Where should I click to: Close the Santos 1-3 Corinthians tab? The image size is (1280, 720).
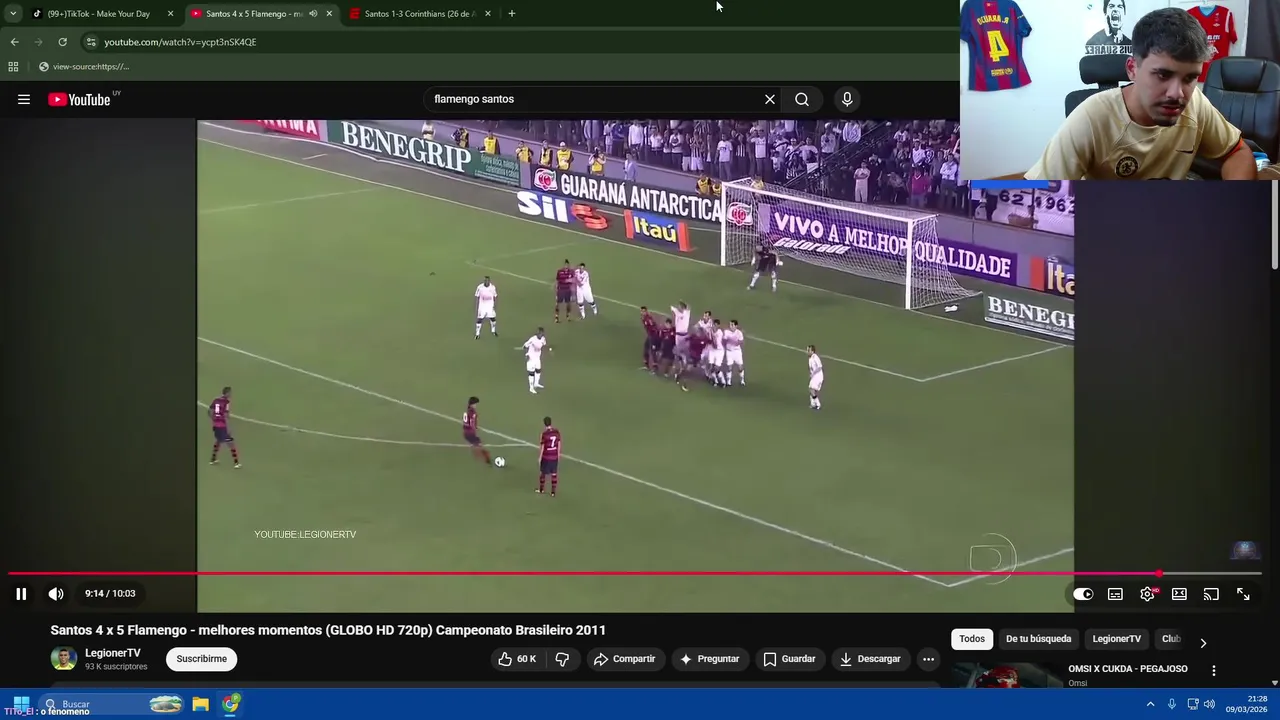488,14
